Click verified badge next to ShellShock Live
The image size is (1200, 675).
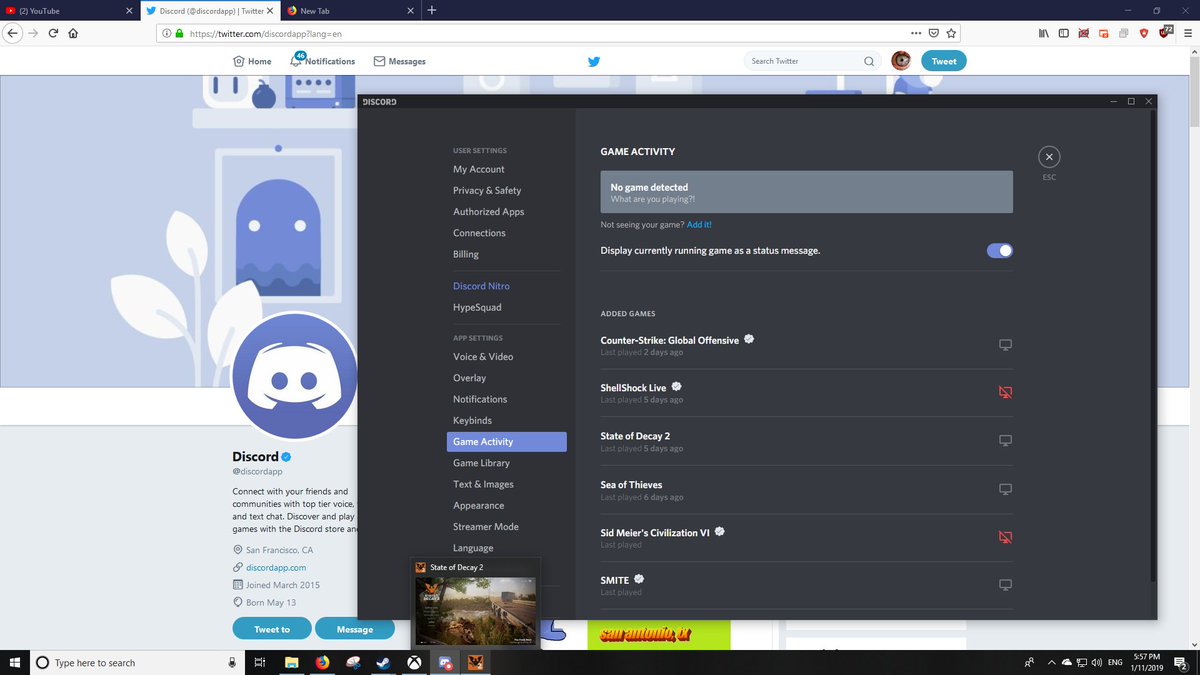coord(677,387)
